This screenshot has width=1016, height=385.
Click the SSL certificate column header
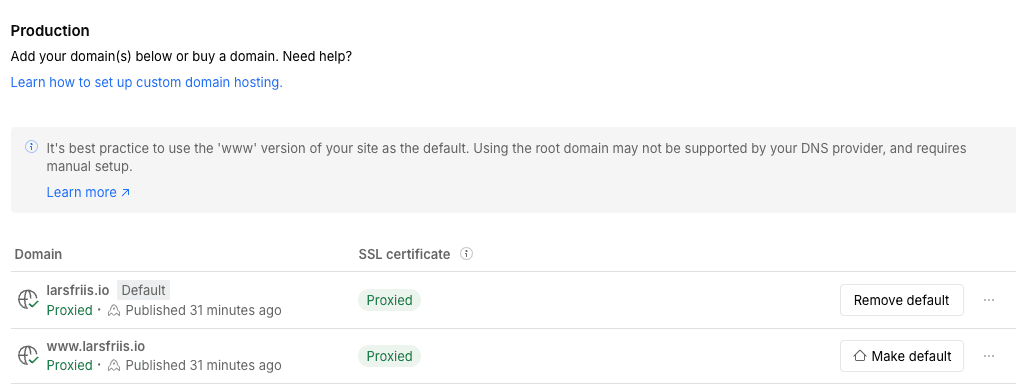point(404,254)
